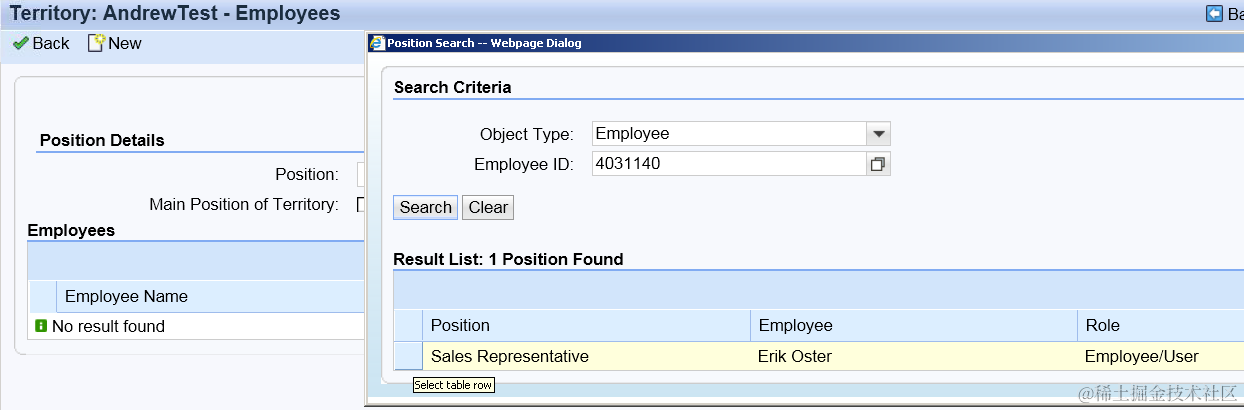This screenshot has height=410, width=1244.
Task: Toggle the Main Position of Territory checkbox
Action: pyautogui.click(x=361, y=204)
